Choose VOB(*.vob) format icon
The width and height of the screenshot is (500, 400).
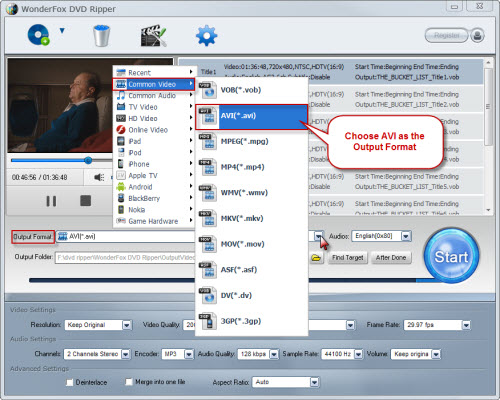[208, 90]
